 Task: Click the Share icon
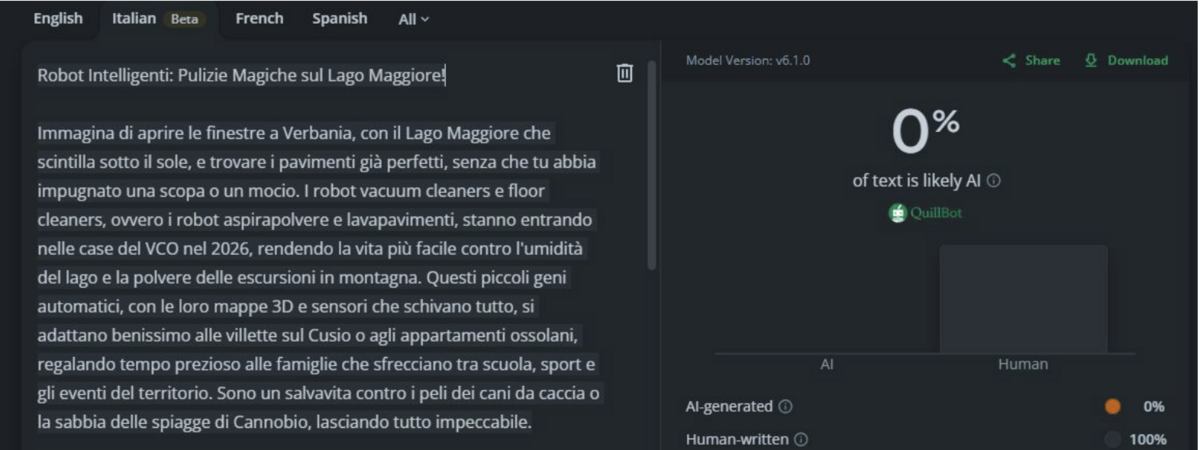pos(1010,61)
